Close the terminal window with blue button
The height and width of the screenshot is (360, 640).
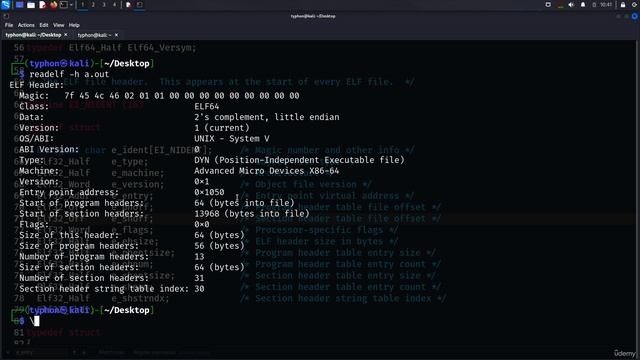point(635,16)
